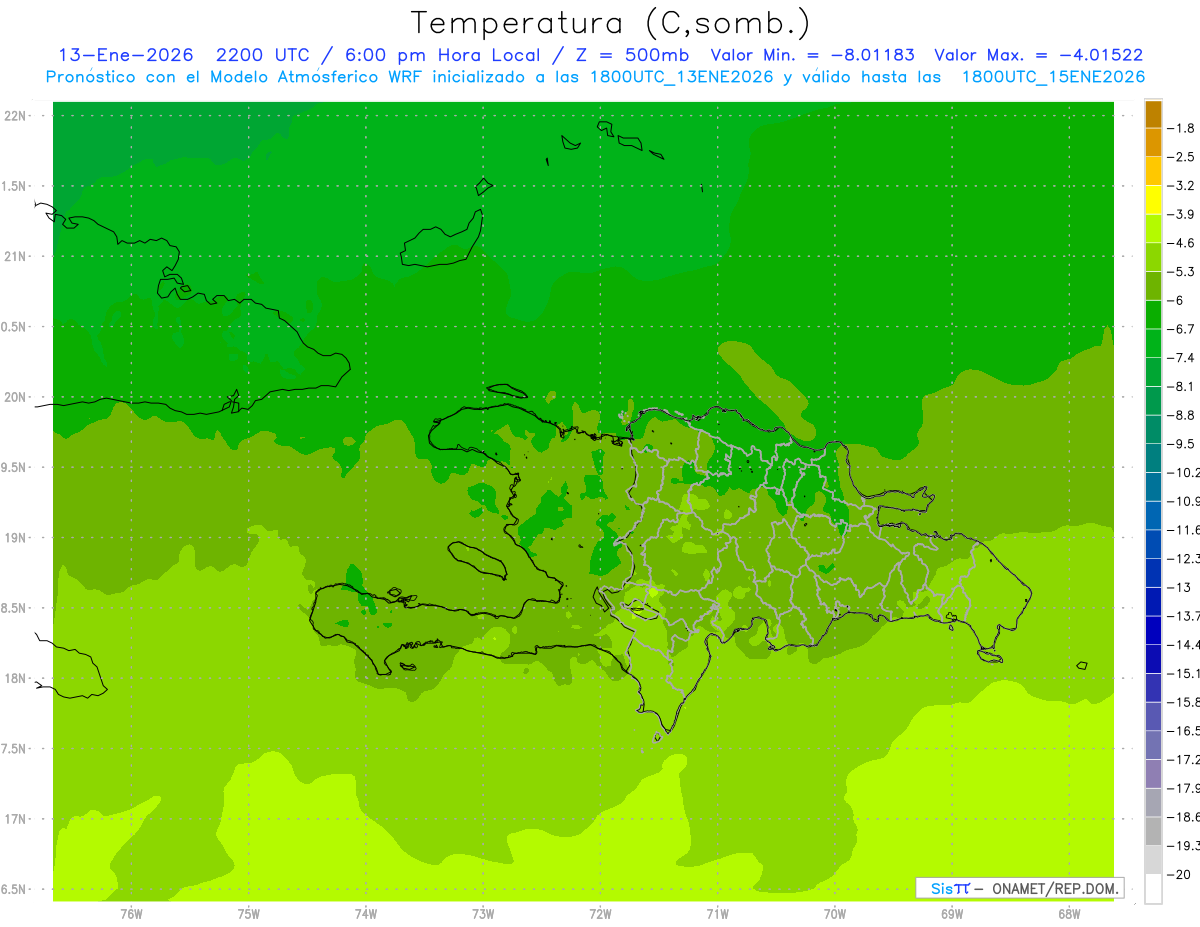Click the '-6.7' legend value
Screen dimensions: 1200x927
point(1182,329)
